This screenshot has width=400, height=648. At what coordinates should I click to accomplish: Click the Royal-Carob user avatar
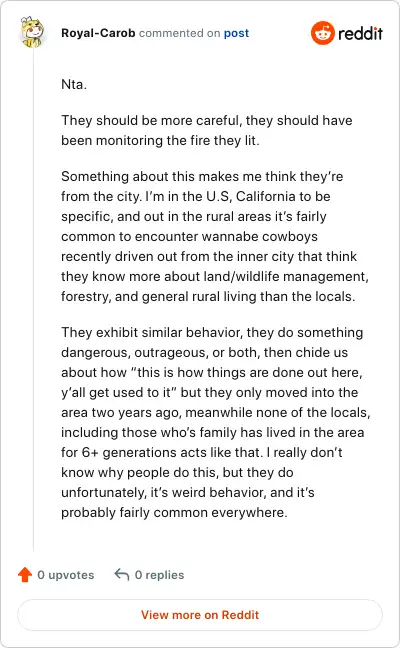[x=32, y=32]
